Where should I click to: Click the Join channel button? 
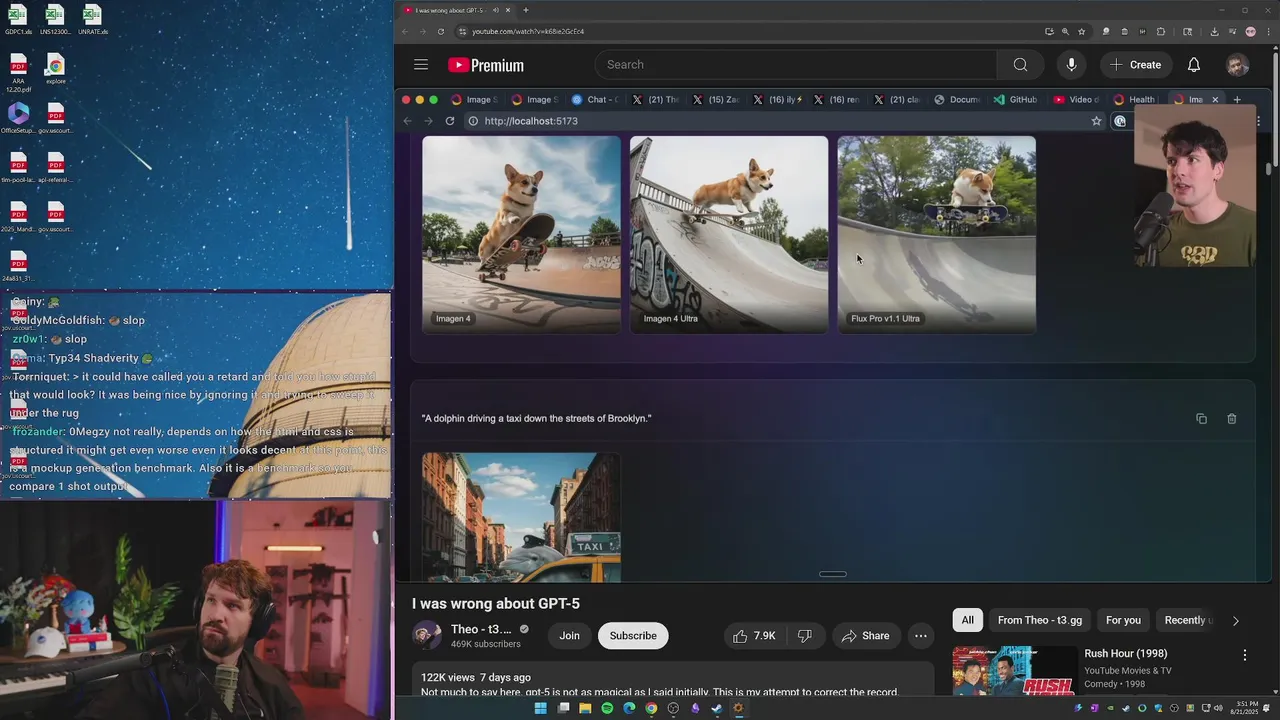point(570,636)
